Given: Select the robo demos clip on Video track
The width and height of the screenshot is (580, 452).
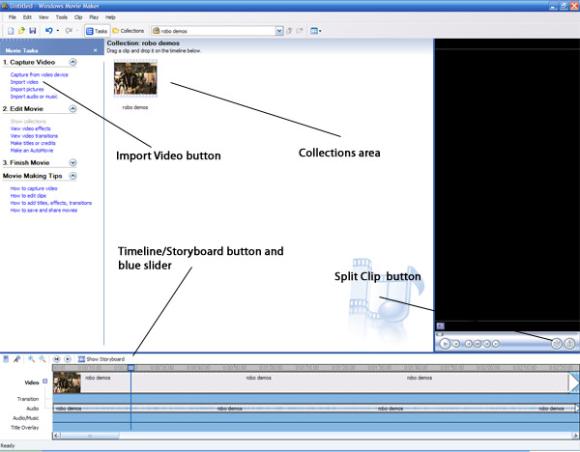Looking at the screenshot, I should tap(311, 382).
